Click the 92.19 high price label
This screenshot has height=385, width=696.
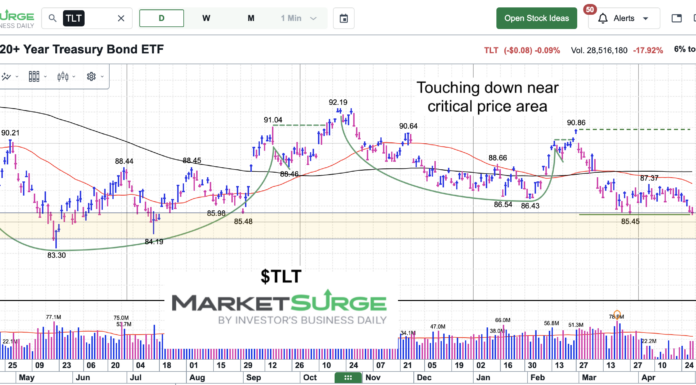pos(338,102)
